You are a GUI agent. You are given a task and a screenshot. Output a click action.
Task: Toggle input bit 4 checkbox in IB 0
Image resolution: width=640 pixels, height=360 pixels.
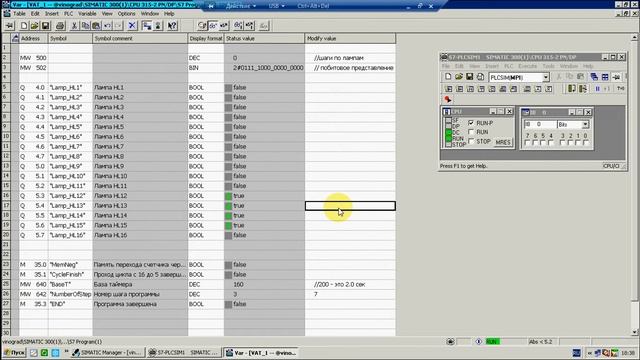[551, 143]
